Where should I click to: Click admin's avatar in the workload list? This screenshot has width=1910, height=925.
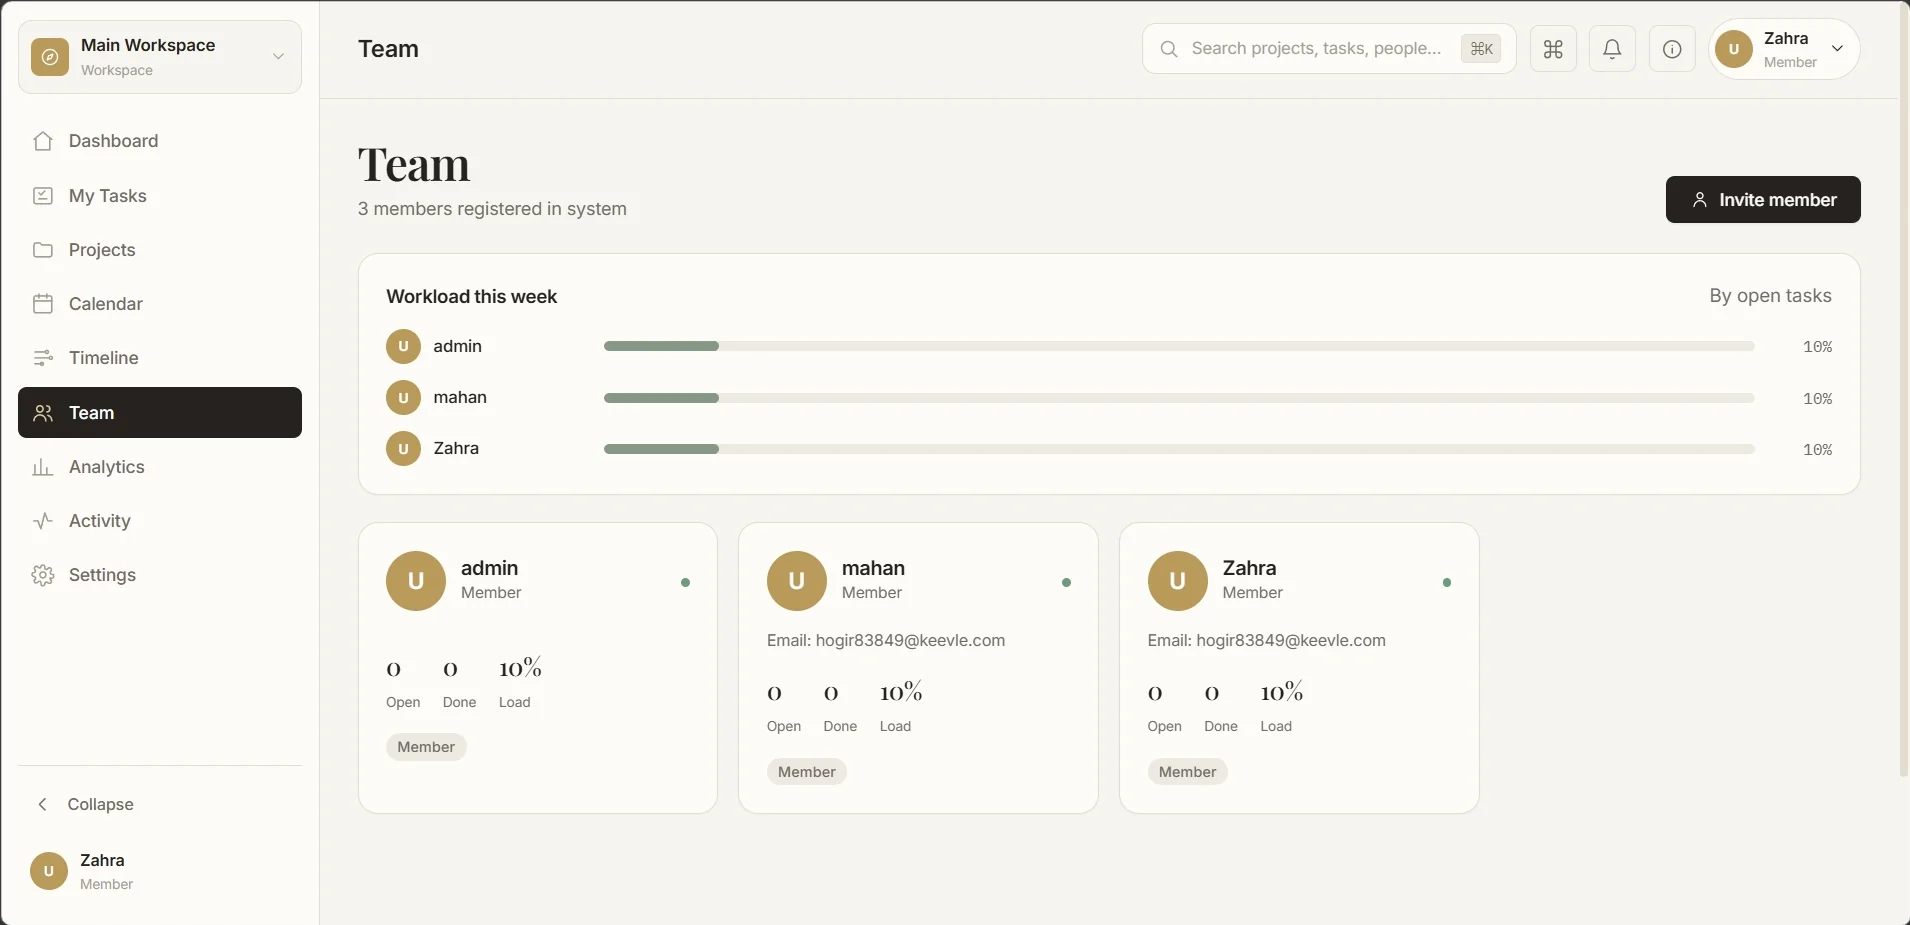point(403,347)
